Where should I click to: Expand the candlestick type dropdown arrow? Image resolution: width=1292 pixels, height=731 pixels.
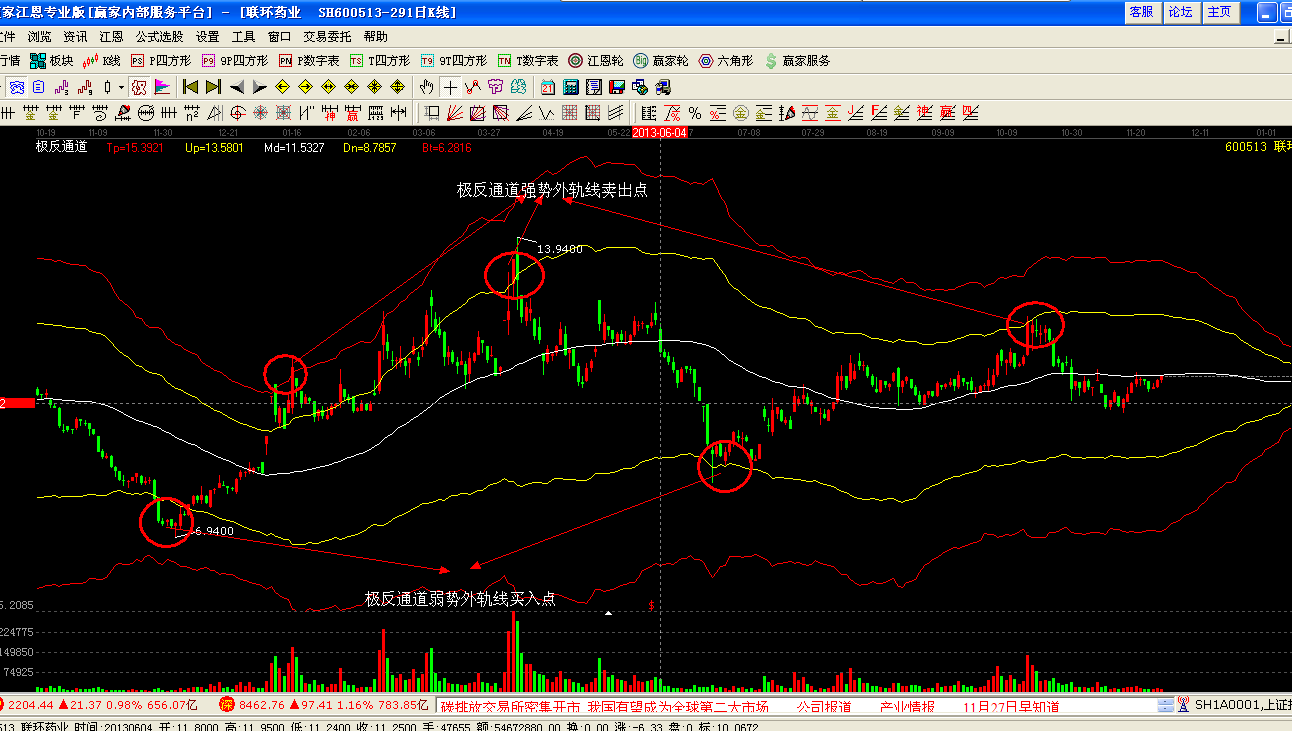(x=121, y=87)
